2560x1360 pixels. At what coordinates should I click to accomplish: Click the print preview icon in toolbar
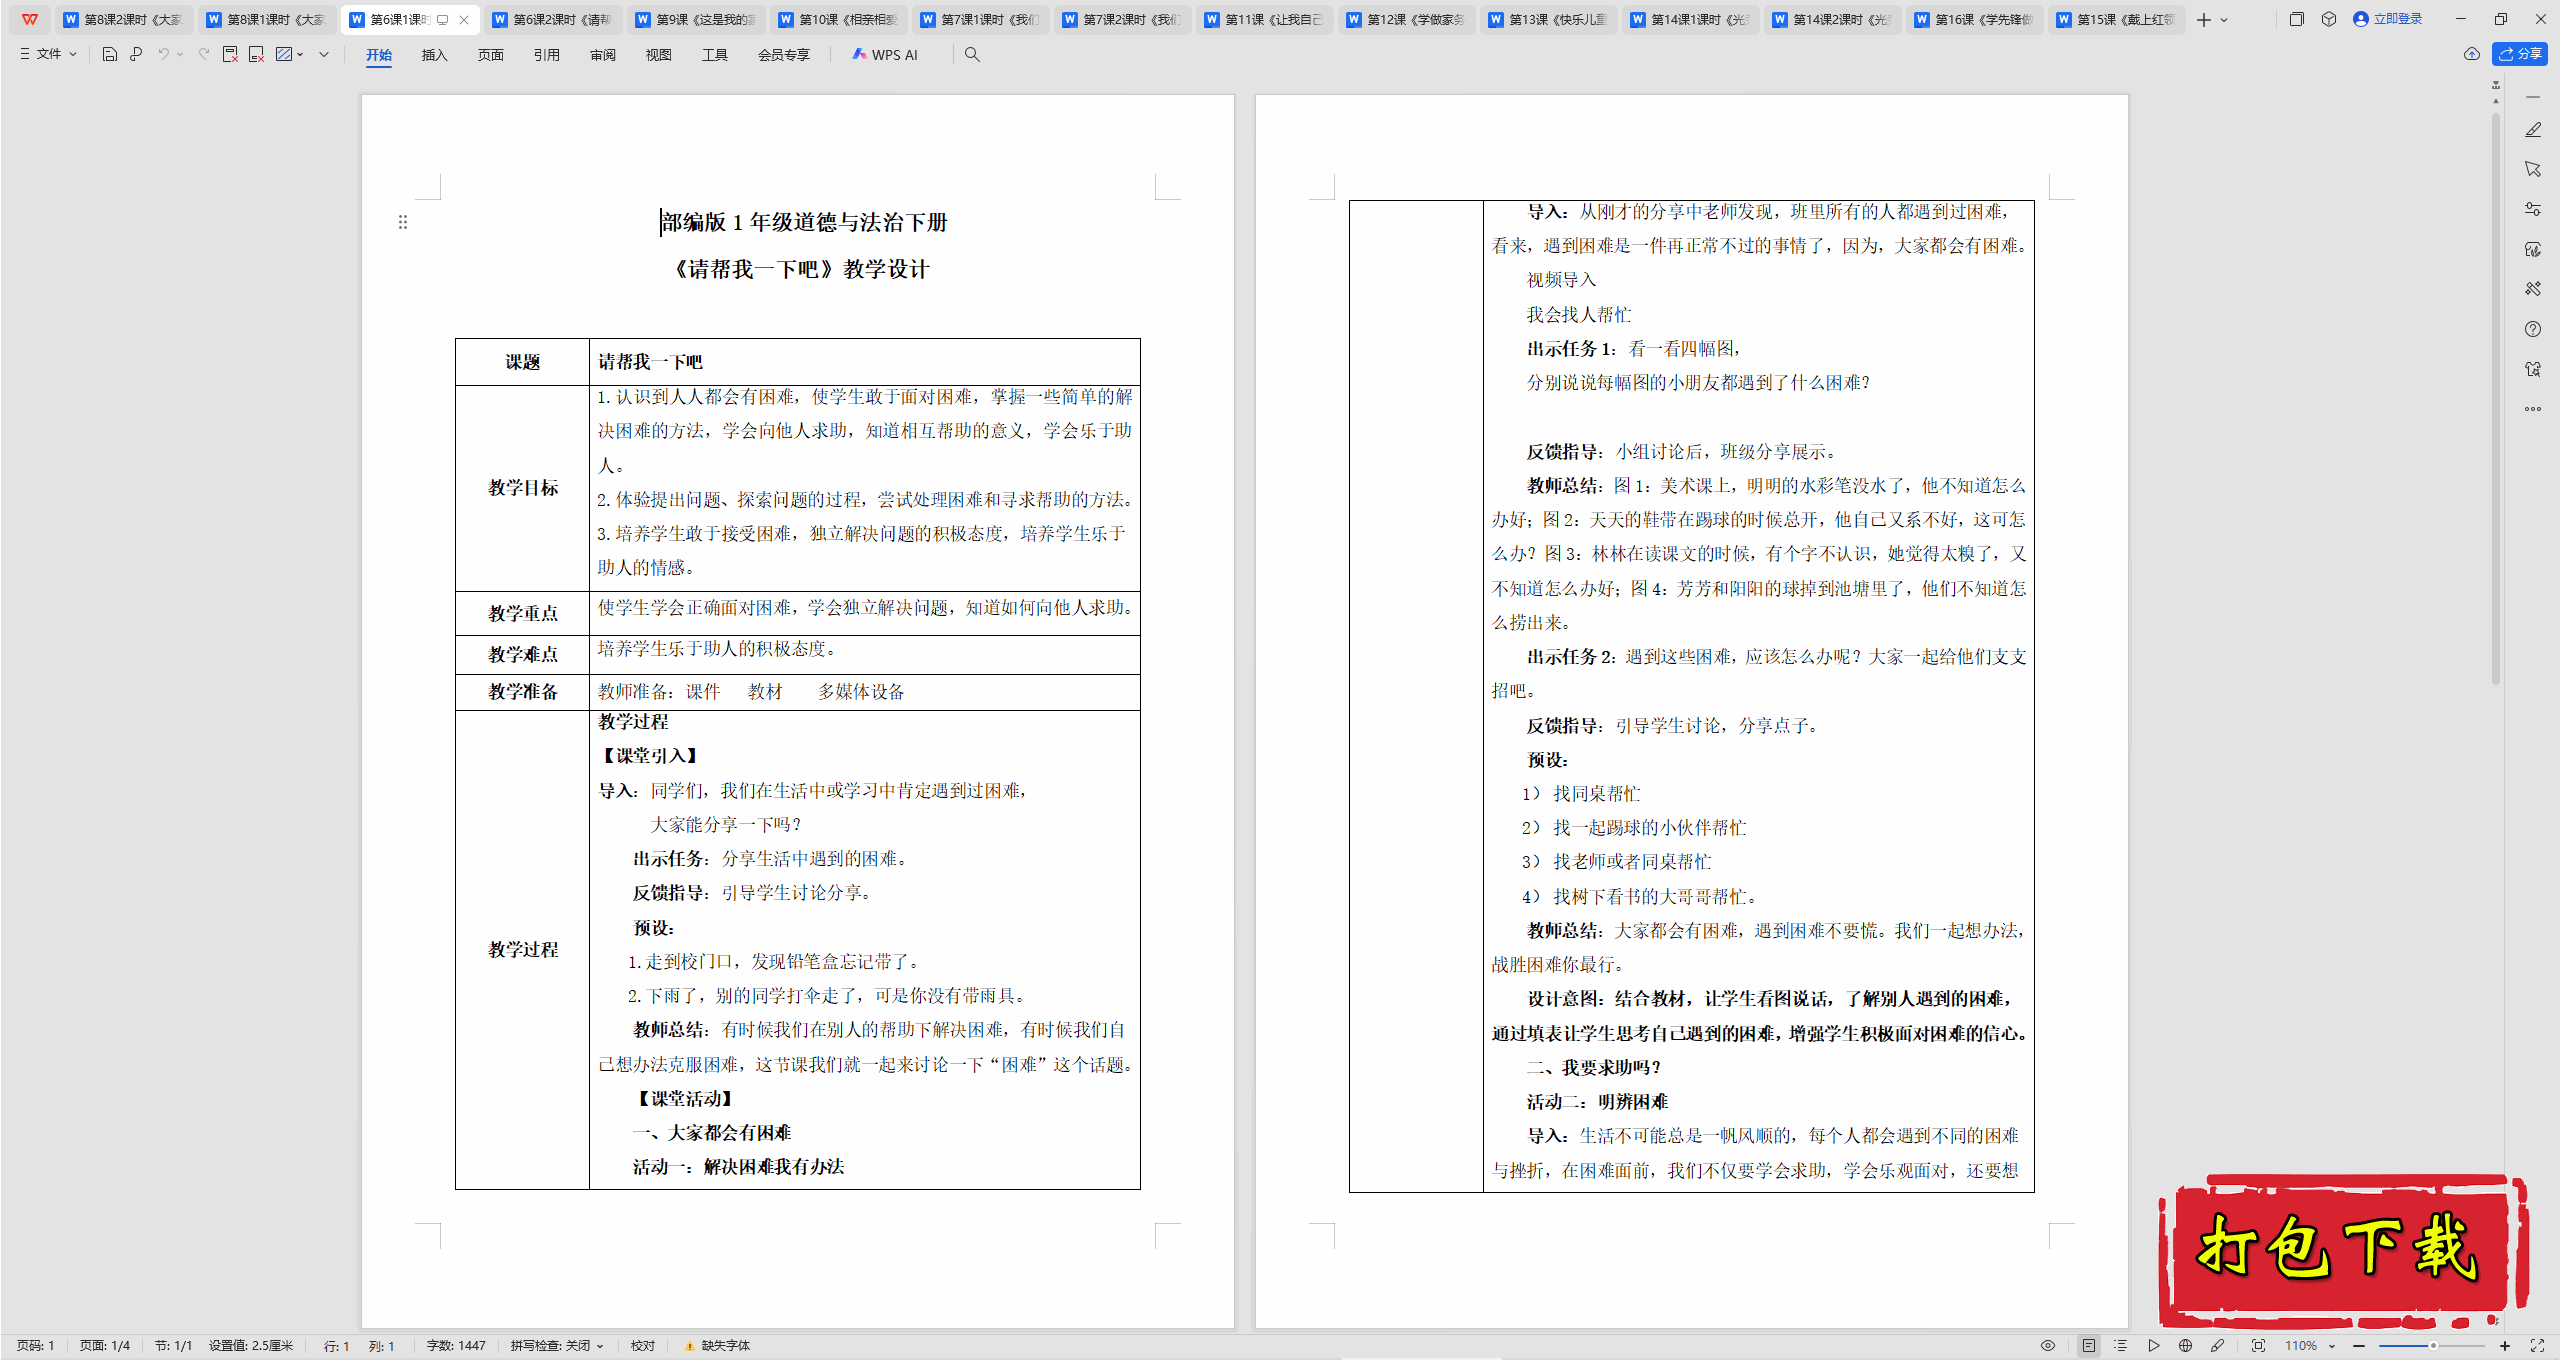[x=136, y=55]
